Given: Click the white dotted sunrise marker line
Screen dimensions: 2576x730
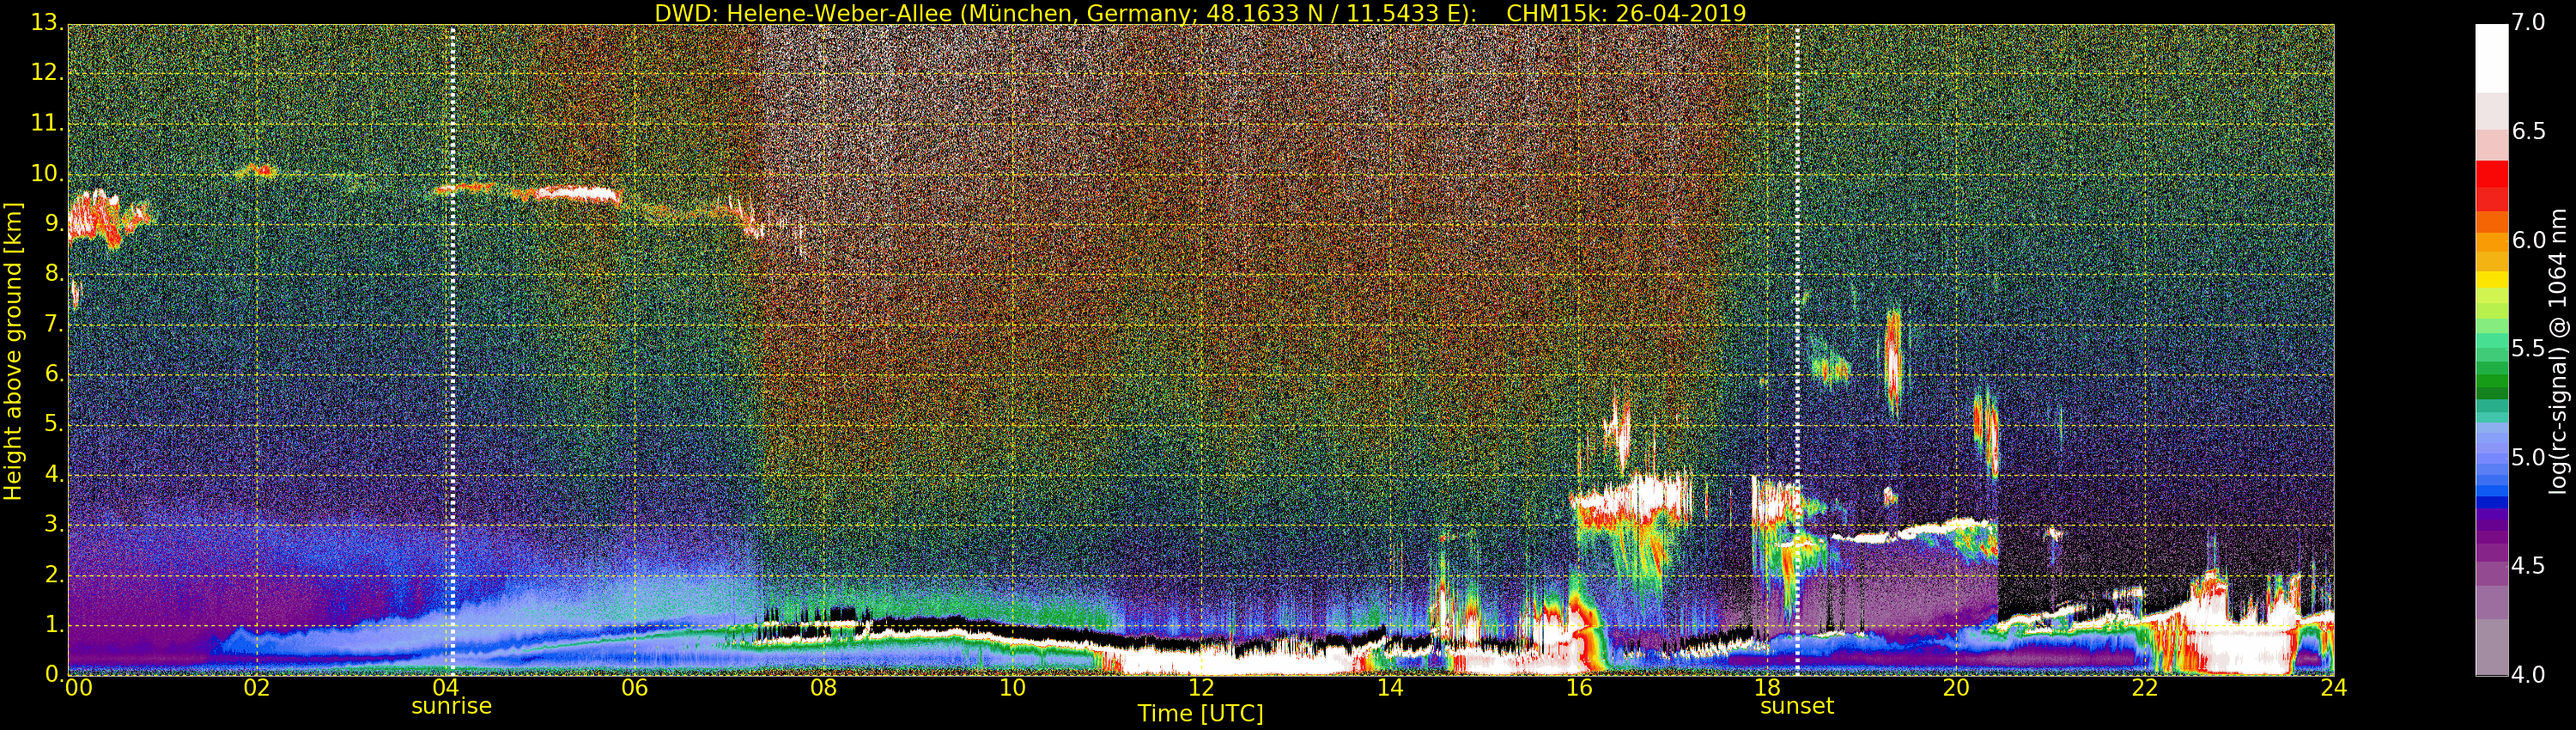Looking at the screenshot, I should pos(452,350).
